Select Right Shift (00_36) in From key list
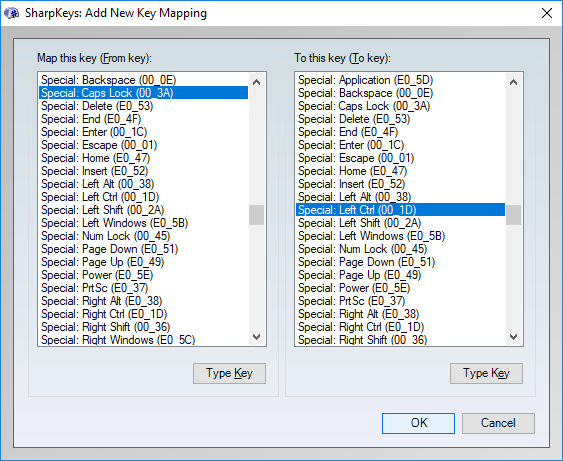The height and width of the screenshot is (461, 563). click(143, 327)
